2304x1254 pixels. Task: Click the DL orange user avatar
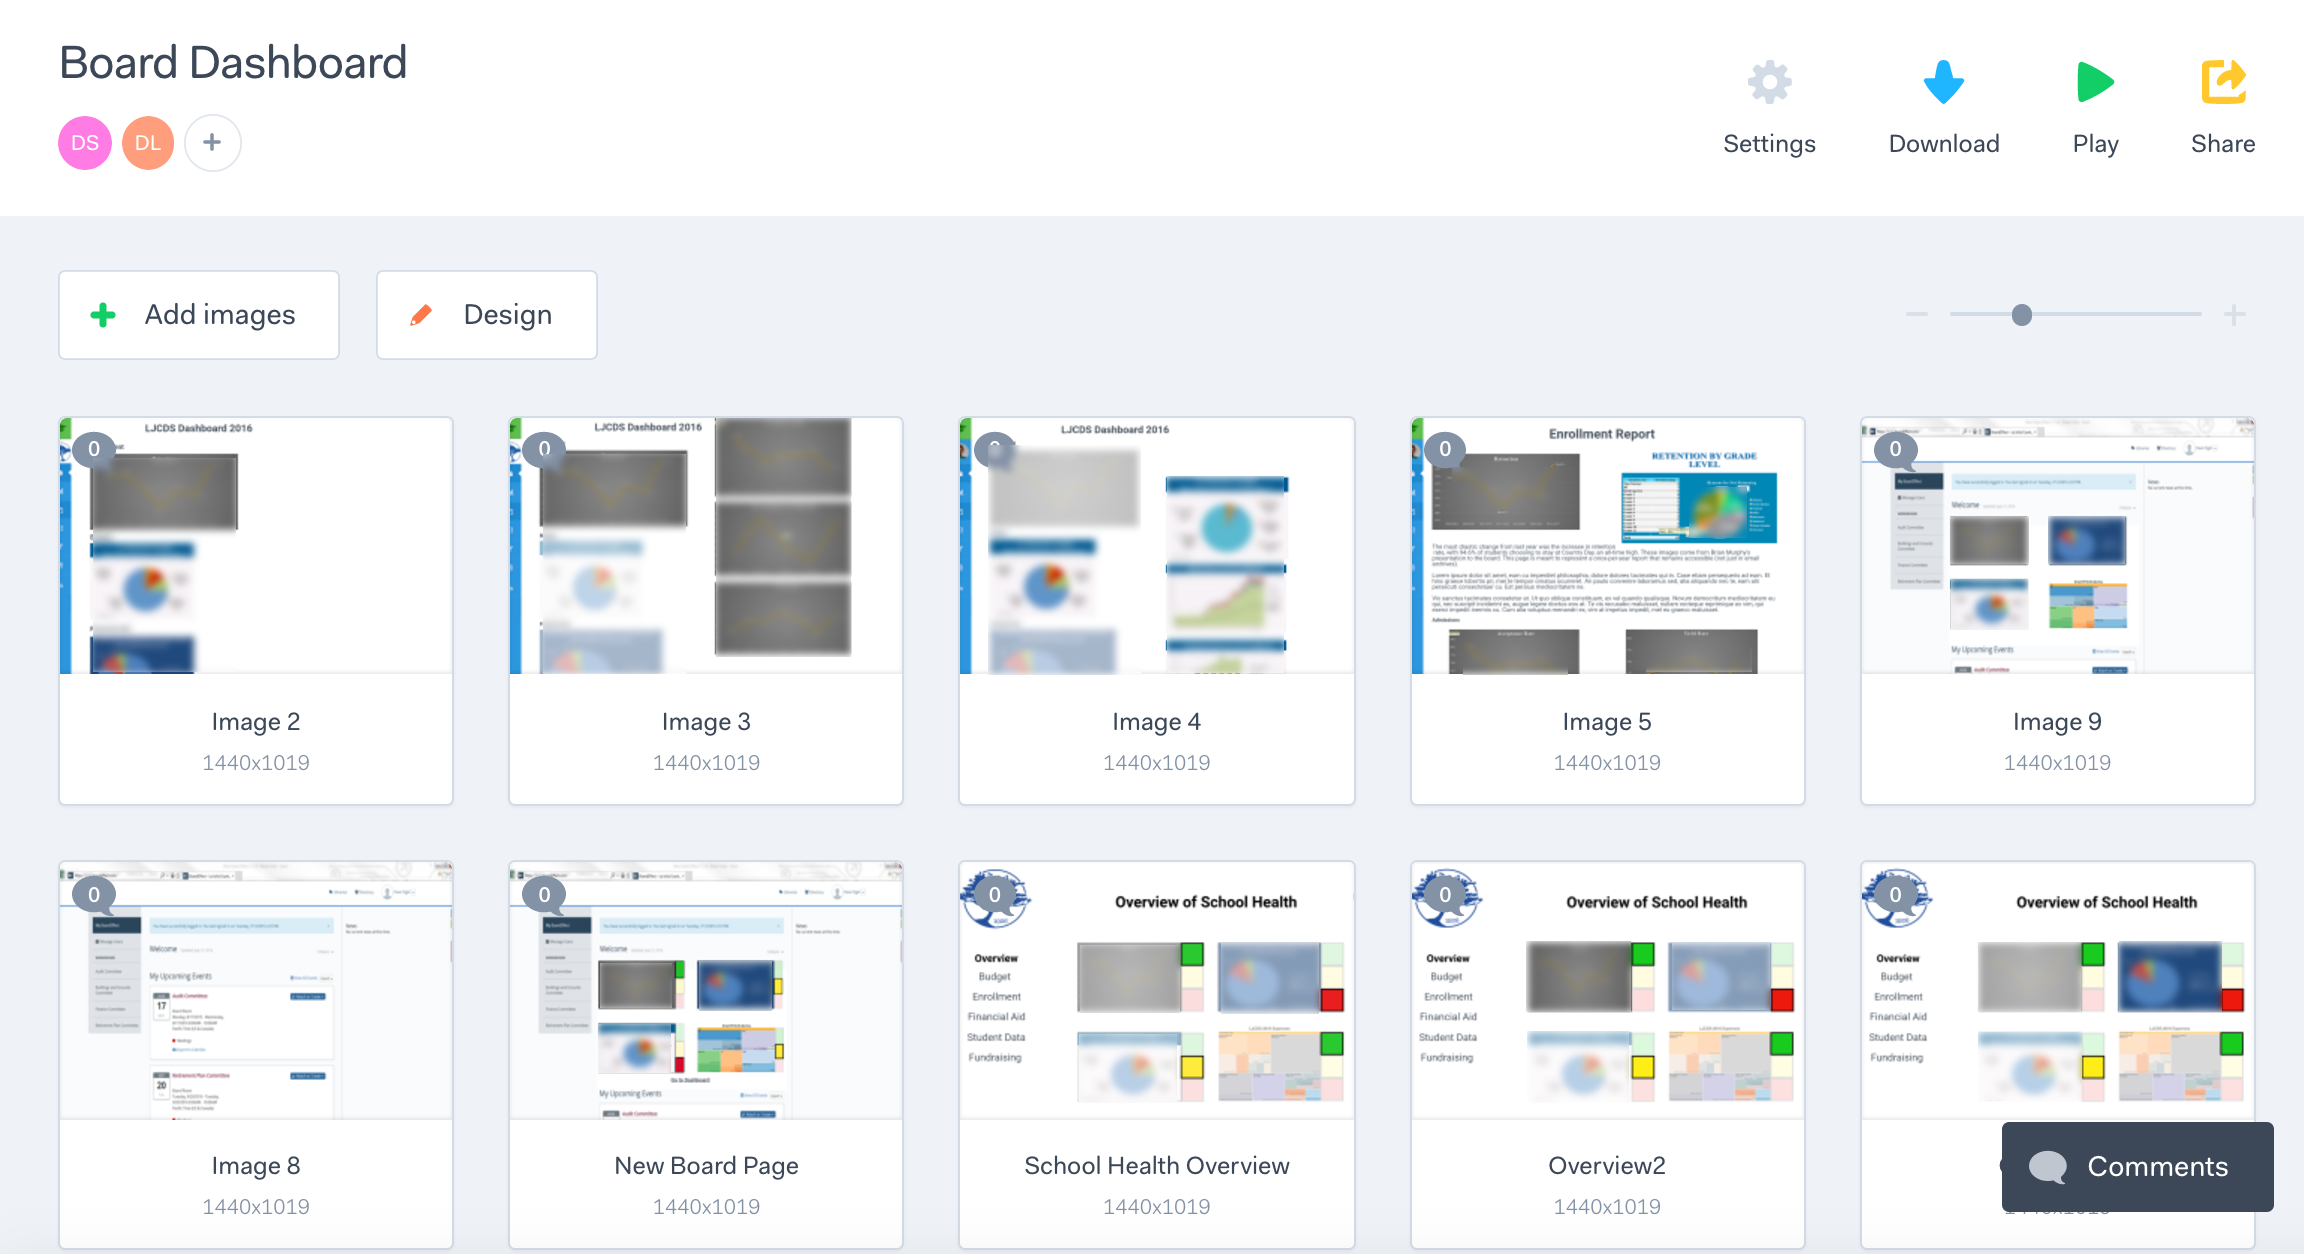[148, 143]
